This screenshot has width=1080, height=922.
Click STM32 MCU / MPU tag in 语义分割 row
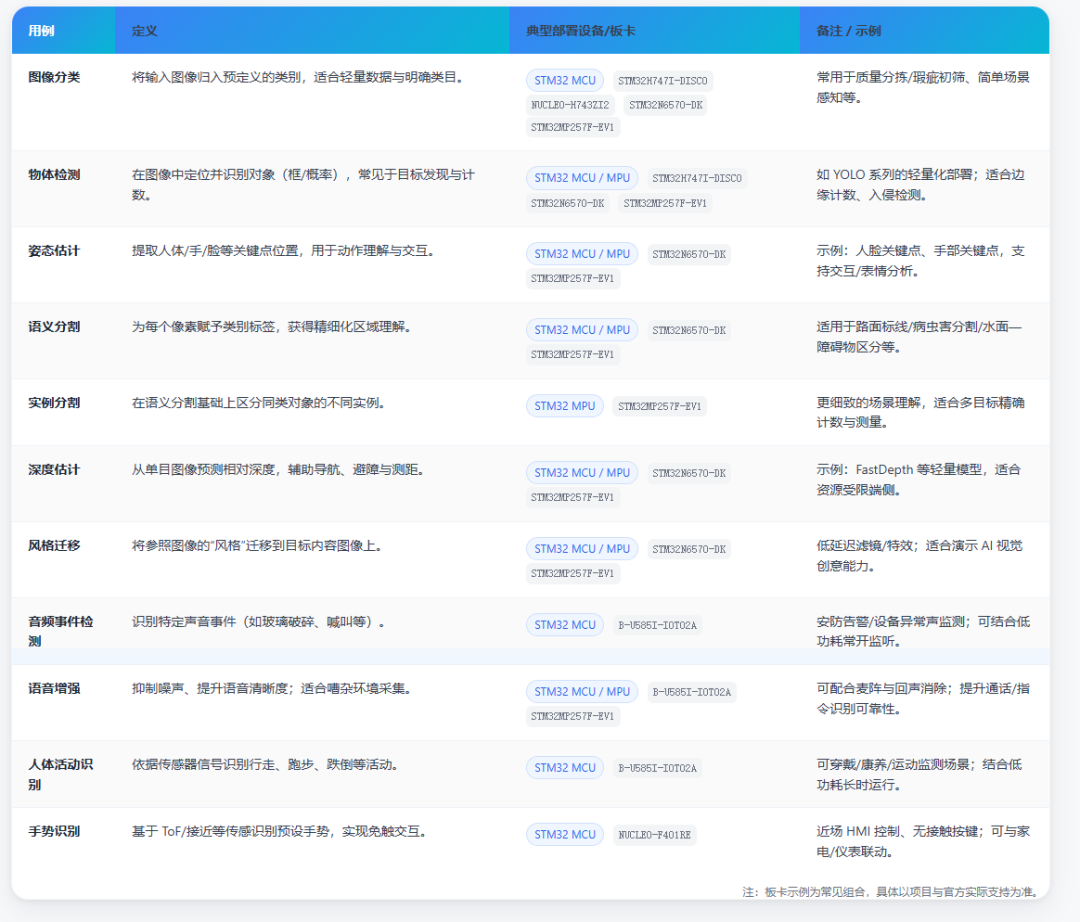coord(582,330)
